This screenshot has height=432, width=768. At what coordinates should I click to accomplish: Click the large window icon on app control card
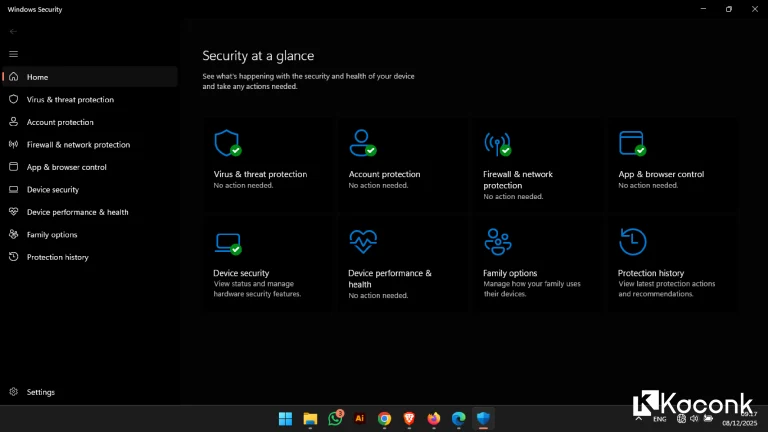tap(632, 143)
